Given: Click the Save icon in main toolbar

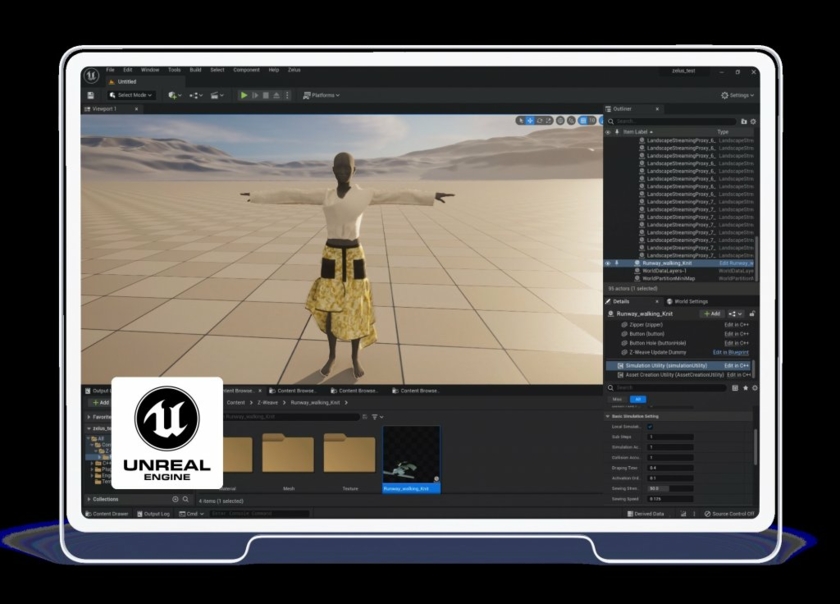Looking at the screenshot, I should (90, 95).
